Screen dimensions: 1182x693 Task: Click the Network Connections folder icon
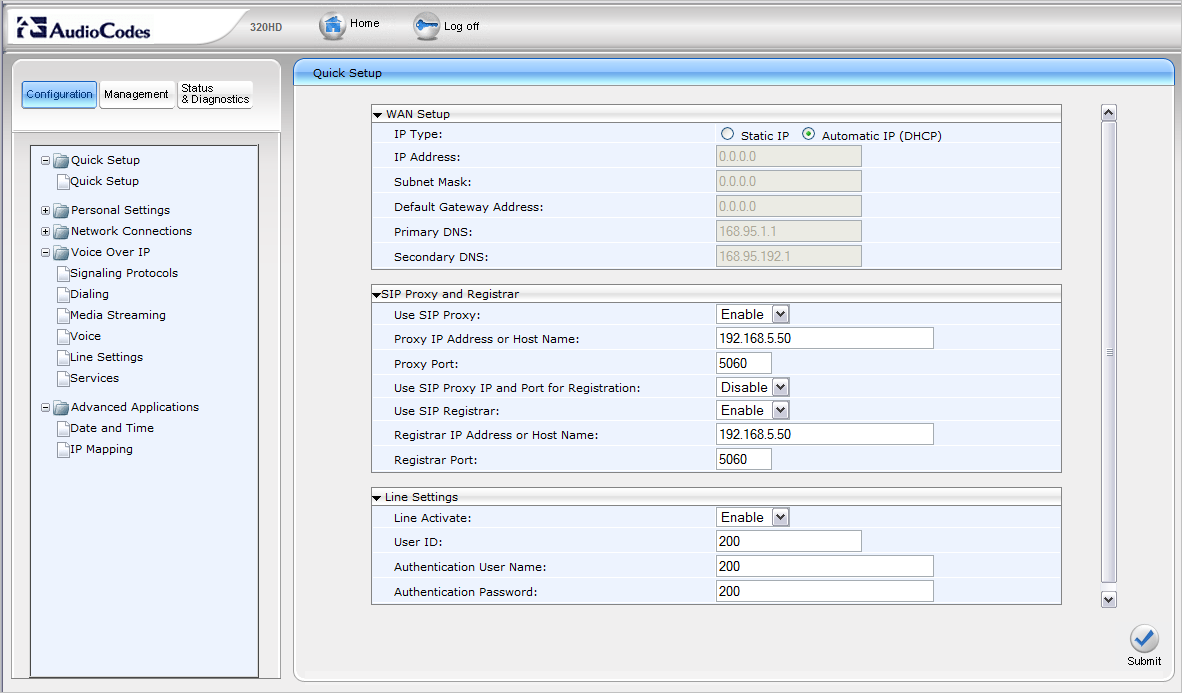click(61, 232)
